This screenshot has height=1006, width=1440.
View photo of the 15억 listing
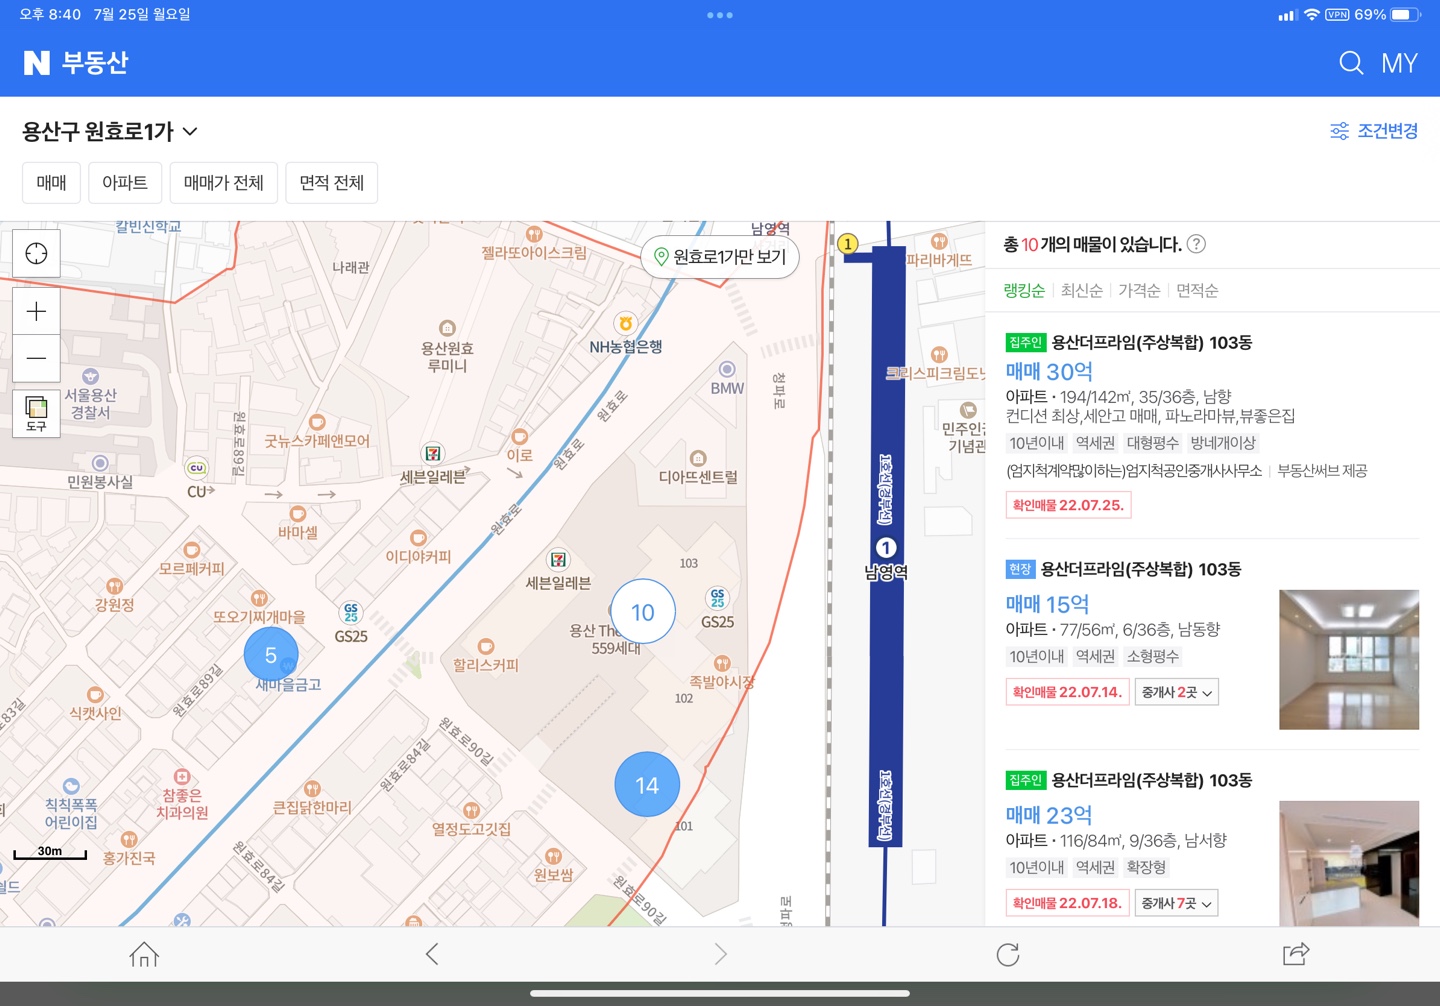[1349, 659]
